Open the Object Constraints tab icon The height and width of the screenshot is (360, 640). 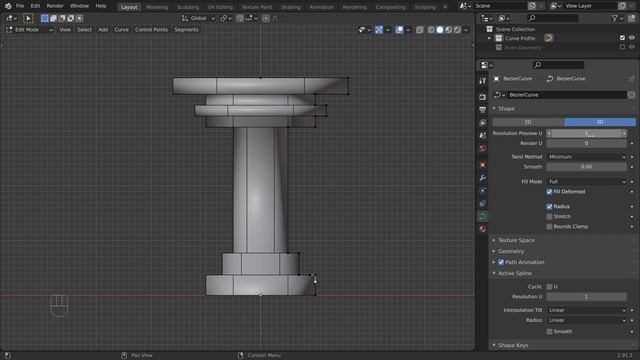[x=482, y=204]
